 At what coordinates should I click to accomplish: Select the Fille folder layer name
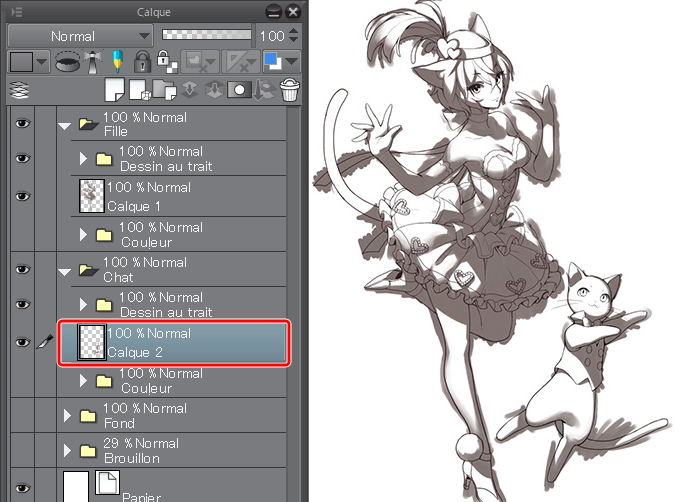[x=115, y=131]
